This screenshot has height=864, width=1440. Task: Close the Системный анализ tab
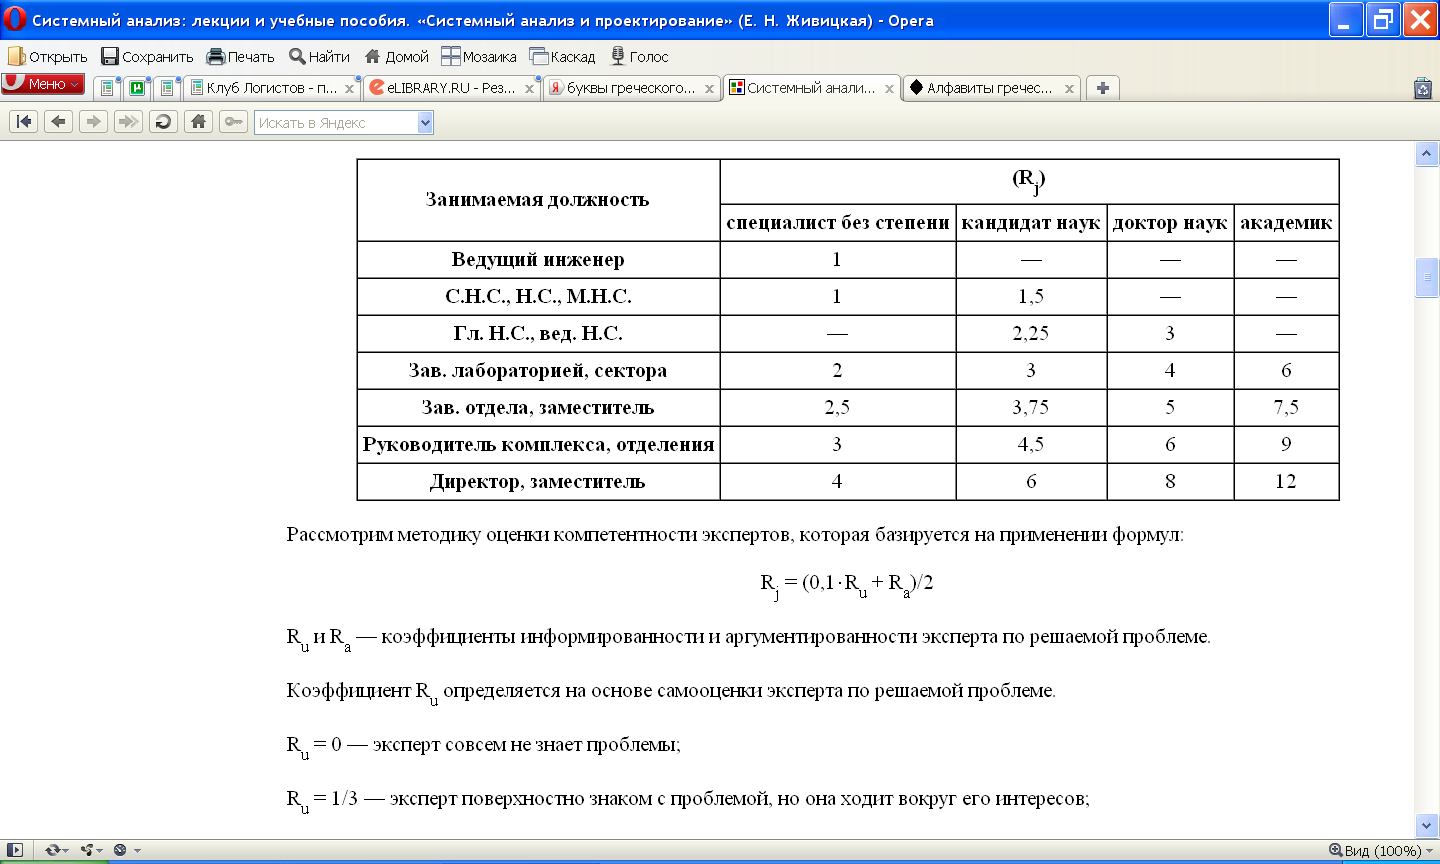tap(889, 89)
